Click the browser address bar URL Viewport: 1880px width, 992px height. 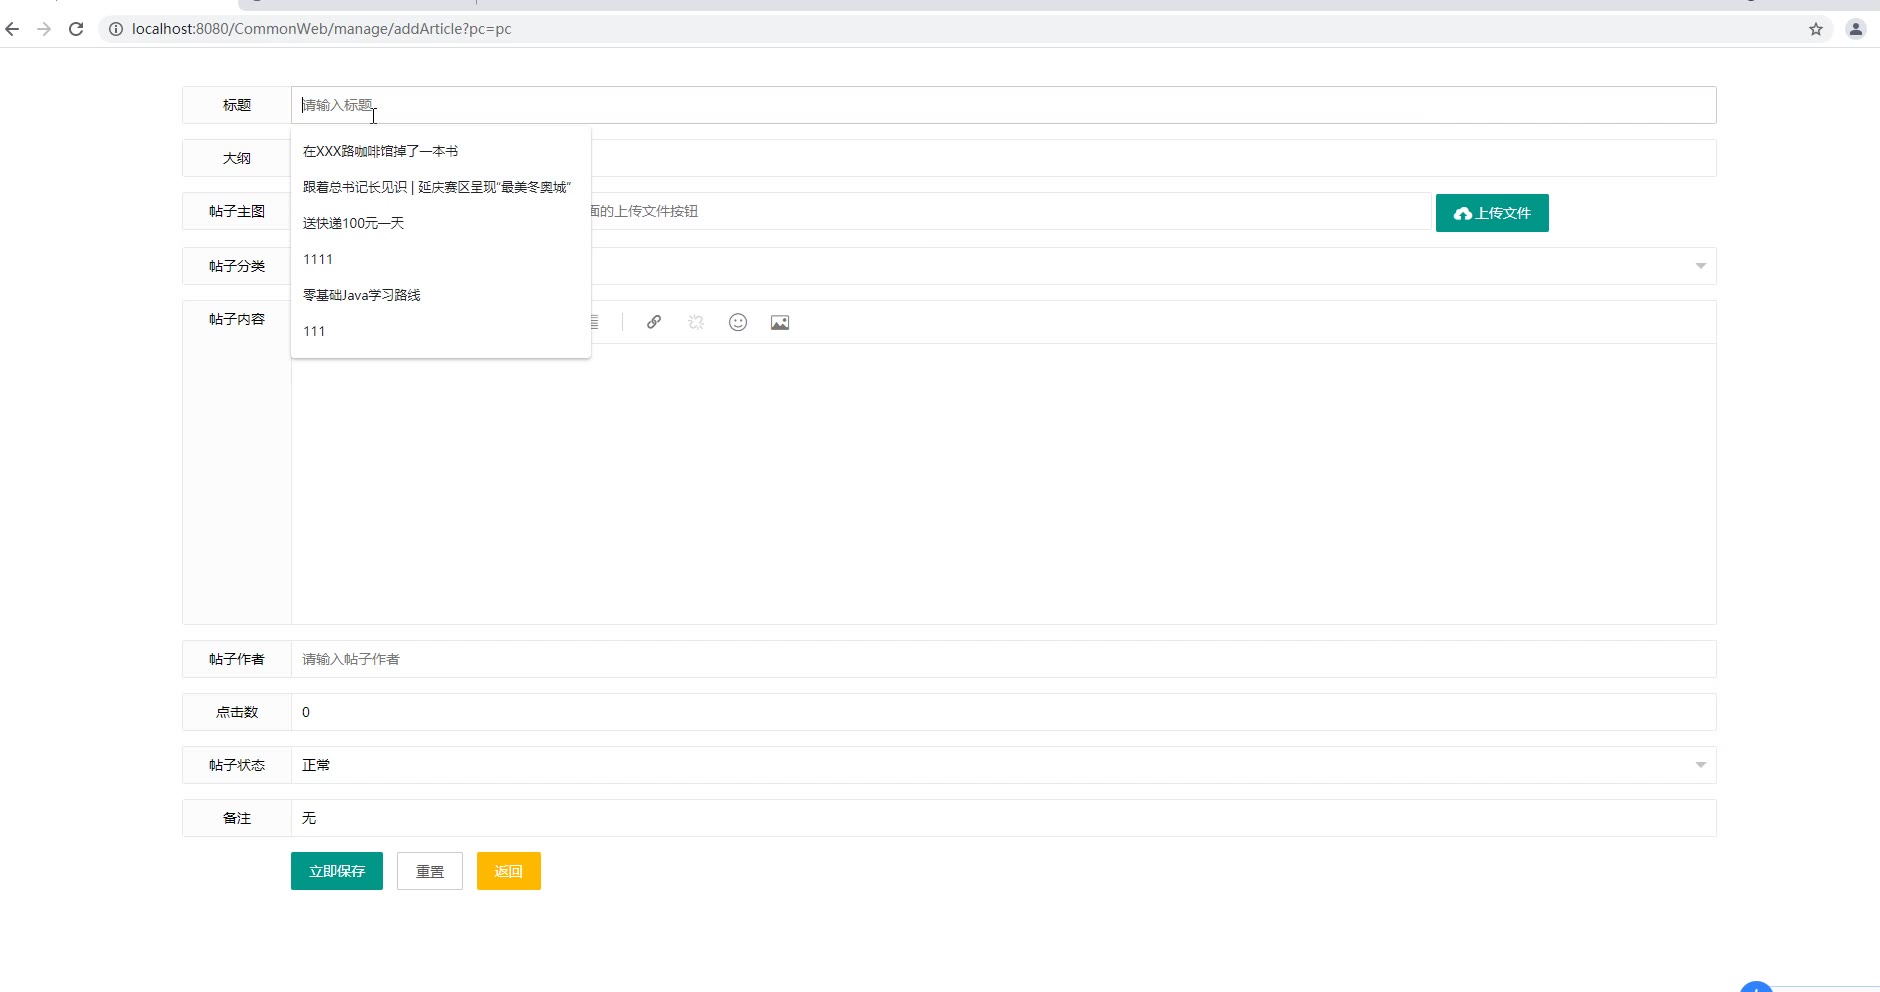[x=321, y=29]
